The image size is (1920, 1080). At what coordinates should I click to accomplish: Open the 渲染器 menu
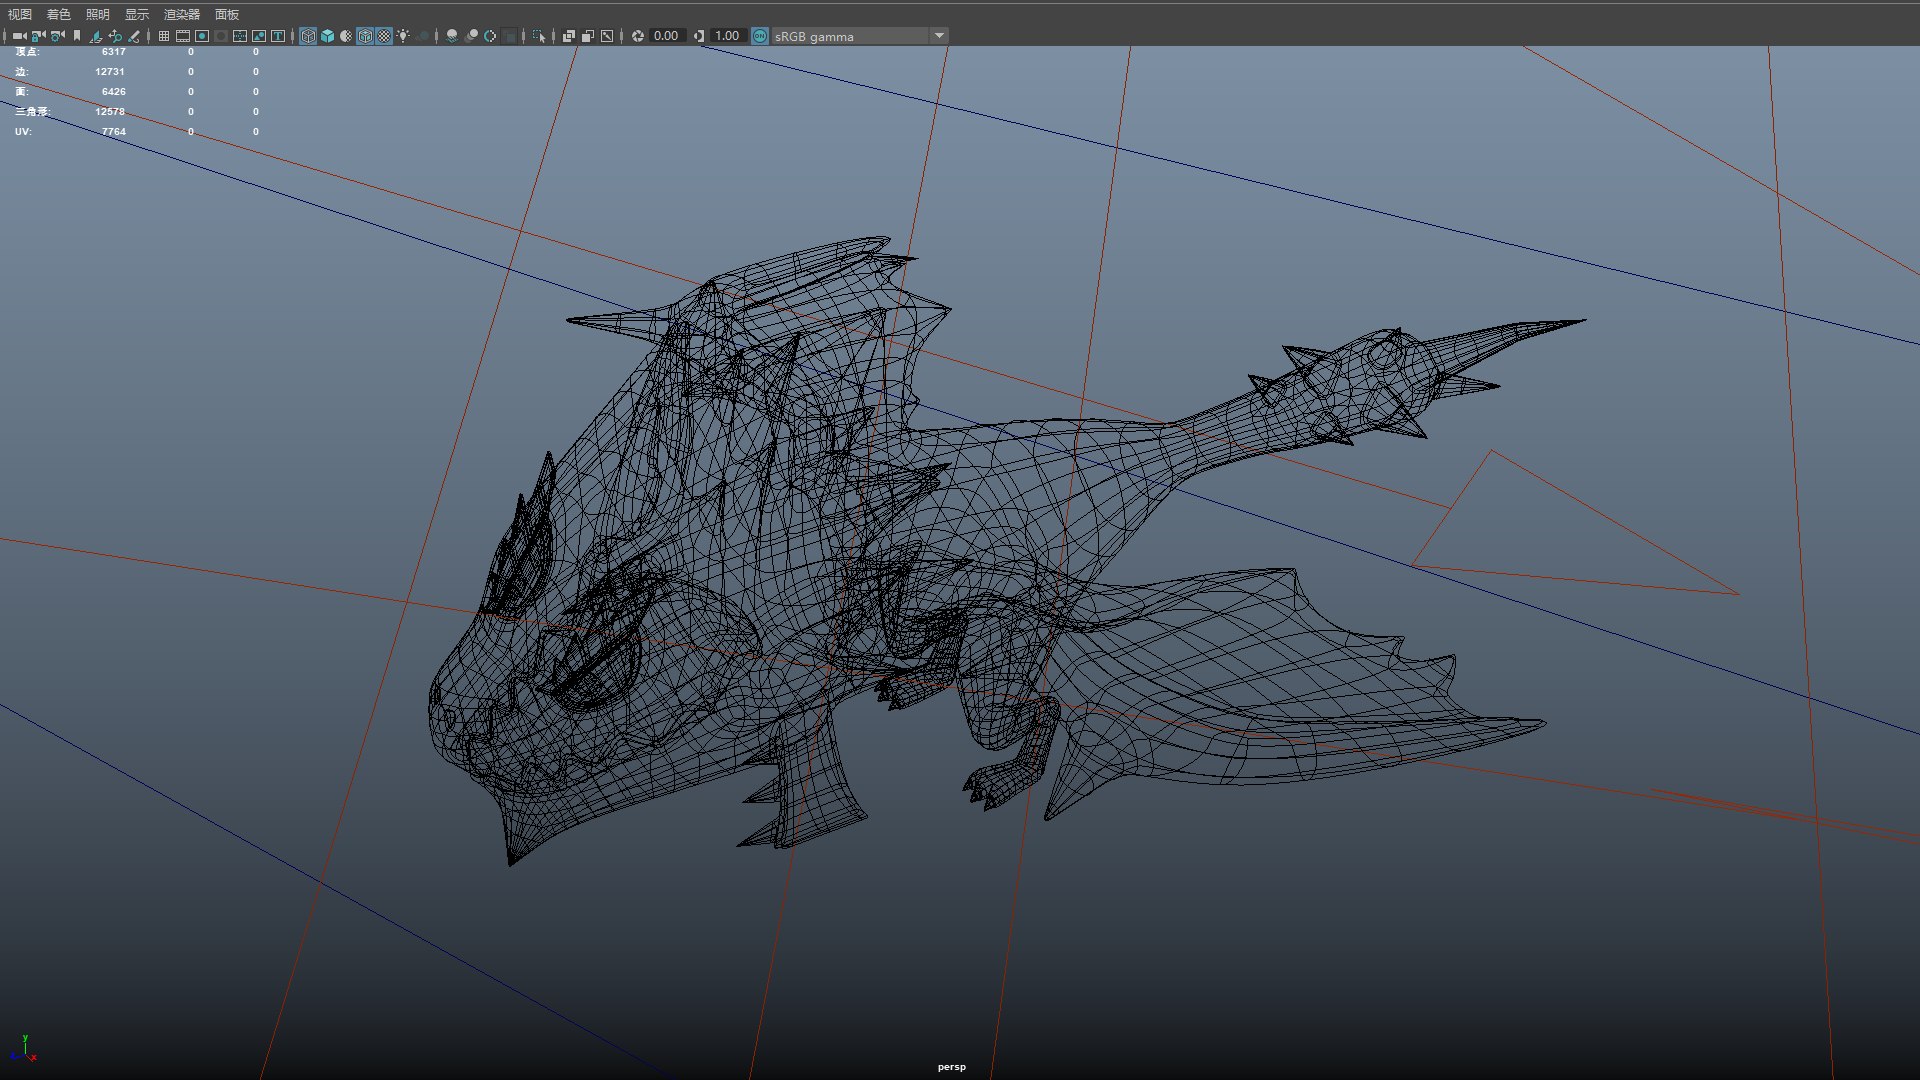click(x=182, y=14)
